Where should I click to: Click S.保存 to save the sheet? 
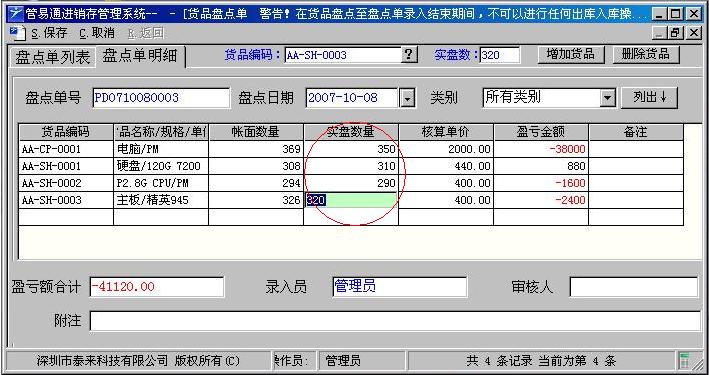(x=49, y=33)
